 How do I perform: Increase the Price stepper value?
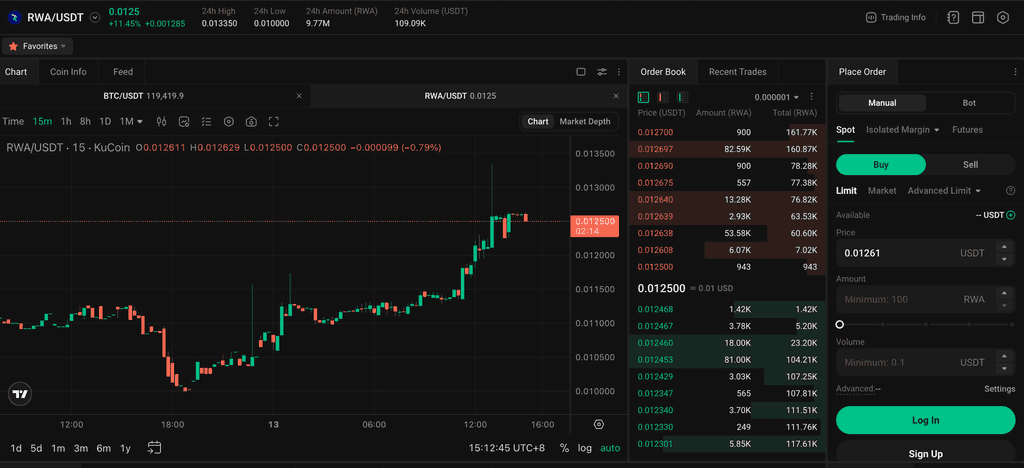tap(1004, 247)
